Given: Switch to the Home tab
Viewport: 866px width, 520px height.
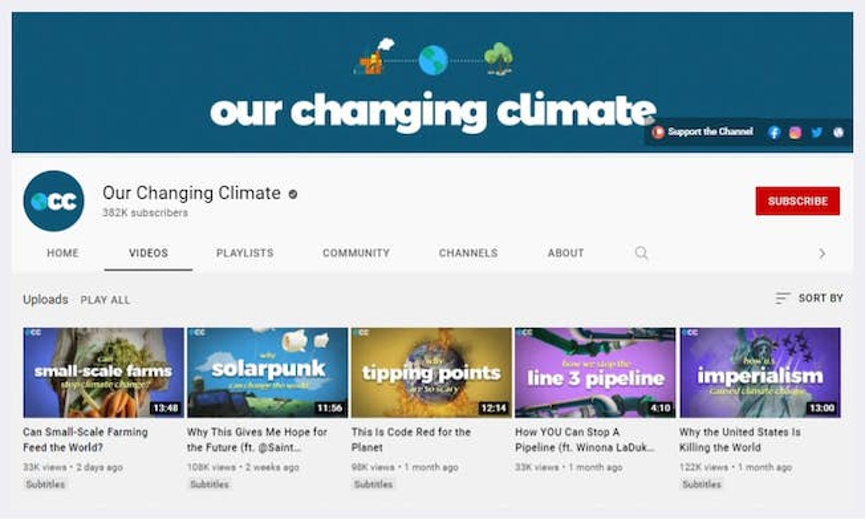Looking at the screenshot, I should (62, 253).
